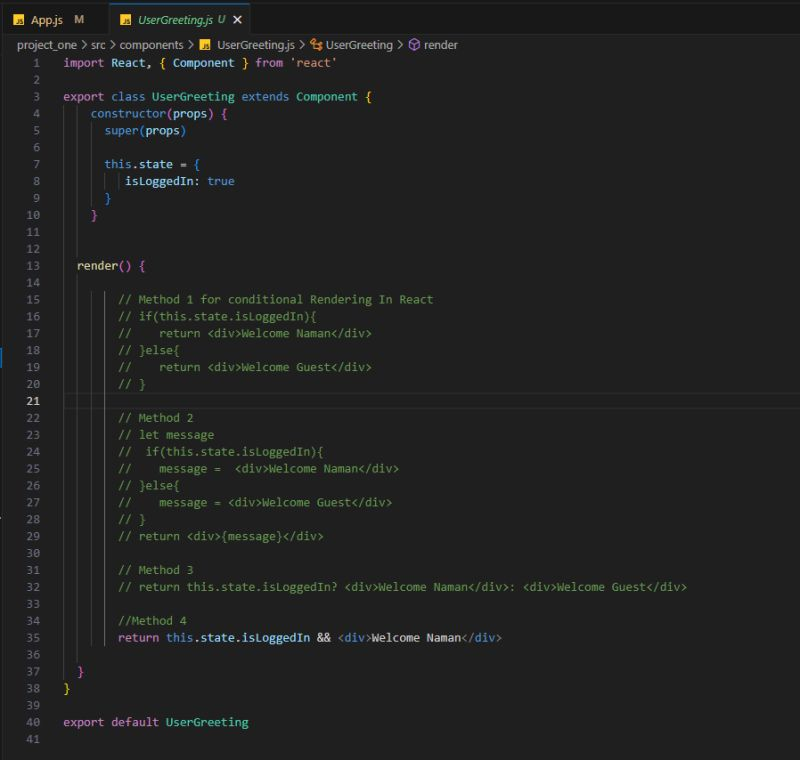Viewport: 800px width, 760px height.
Task: Click 'render()' method declaration
Action: [x=104, y=266]
